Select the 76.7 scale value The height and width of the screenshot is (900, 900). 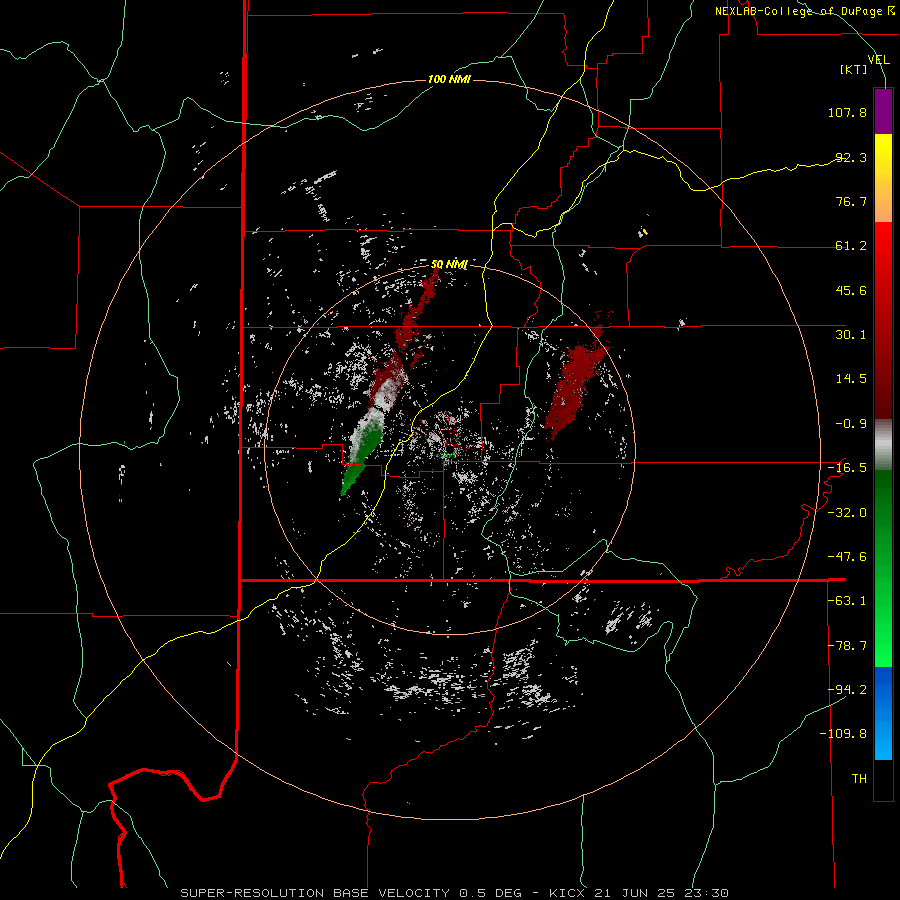[x=851, y=201]
